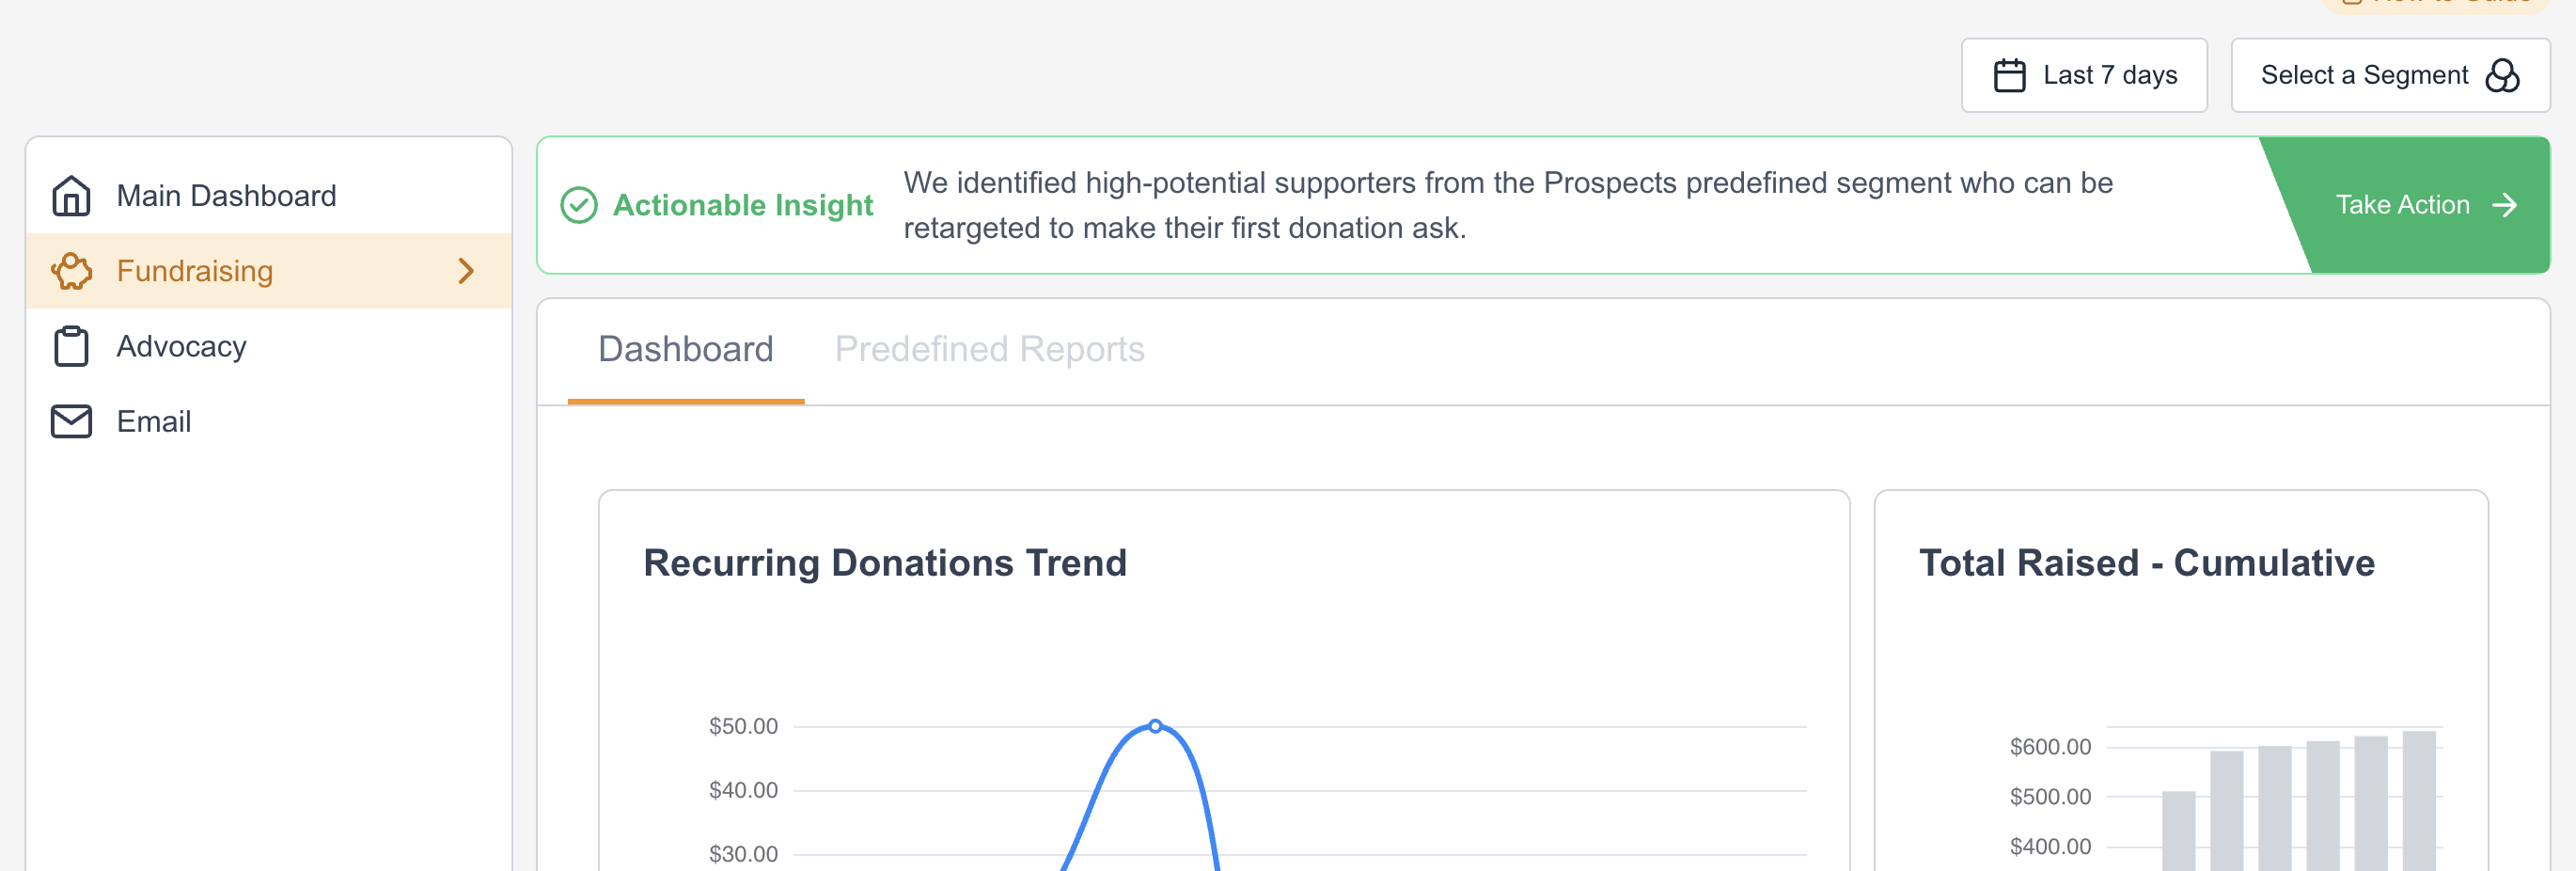Image resolution: width=2576 pixels, height=871 pixels.
Task: Select the envelope icon beside Email
Action: [71, 420]
